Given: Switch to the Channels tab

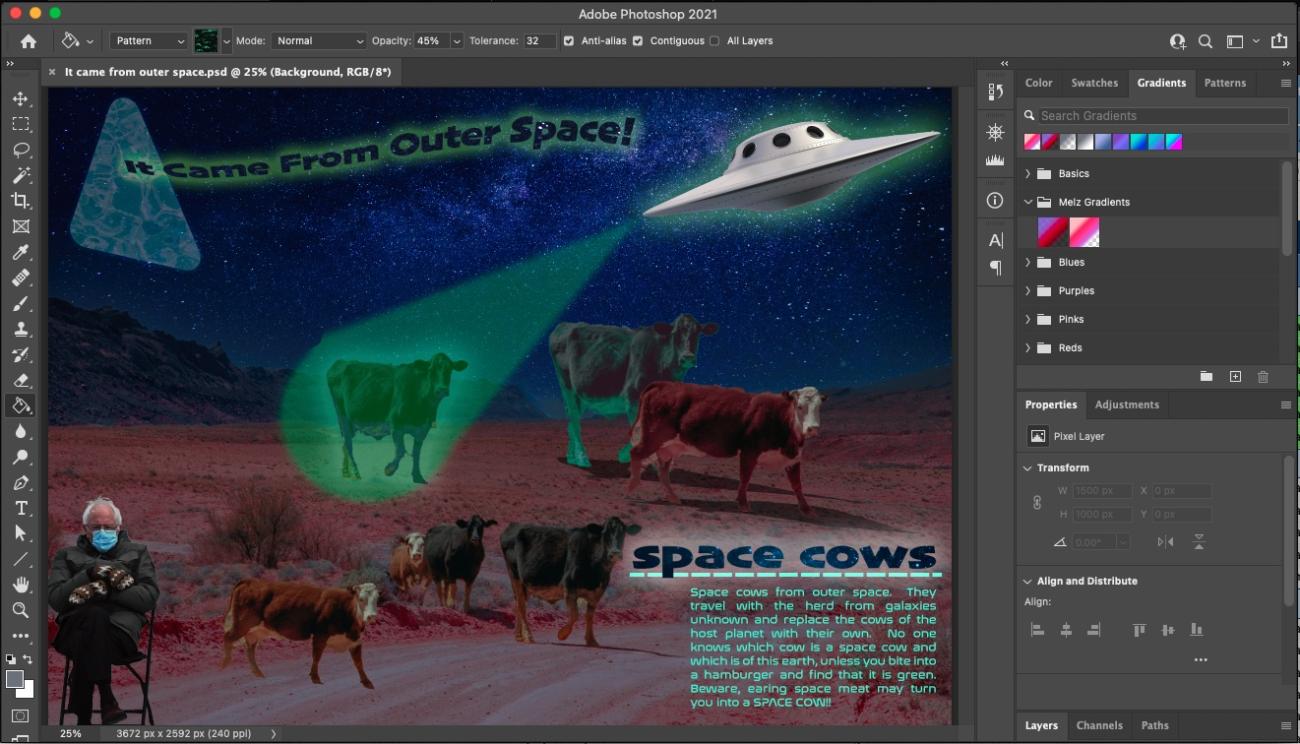Looking at the screenshot, I should 1099,726.
